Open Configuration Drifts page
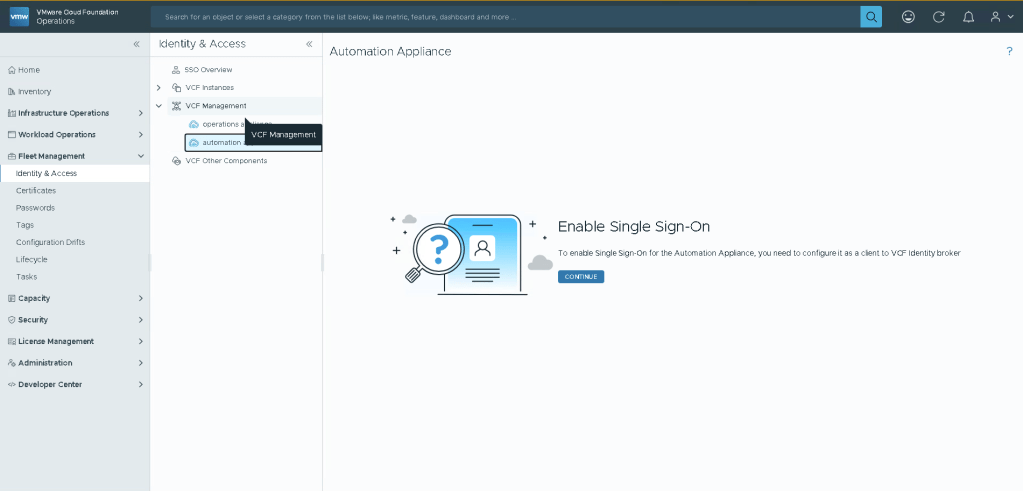1023x491 pixels. (x=50, y=242)
